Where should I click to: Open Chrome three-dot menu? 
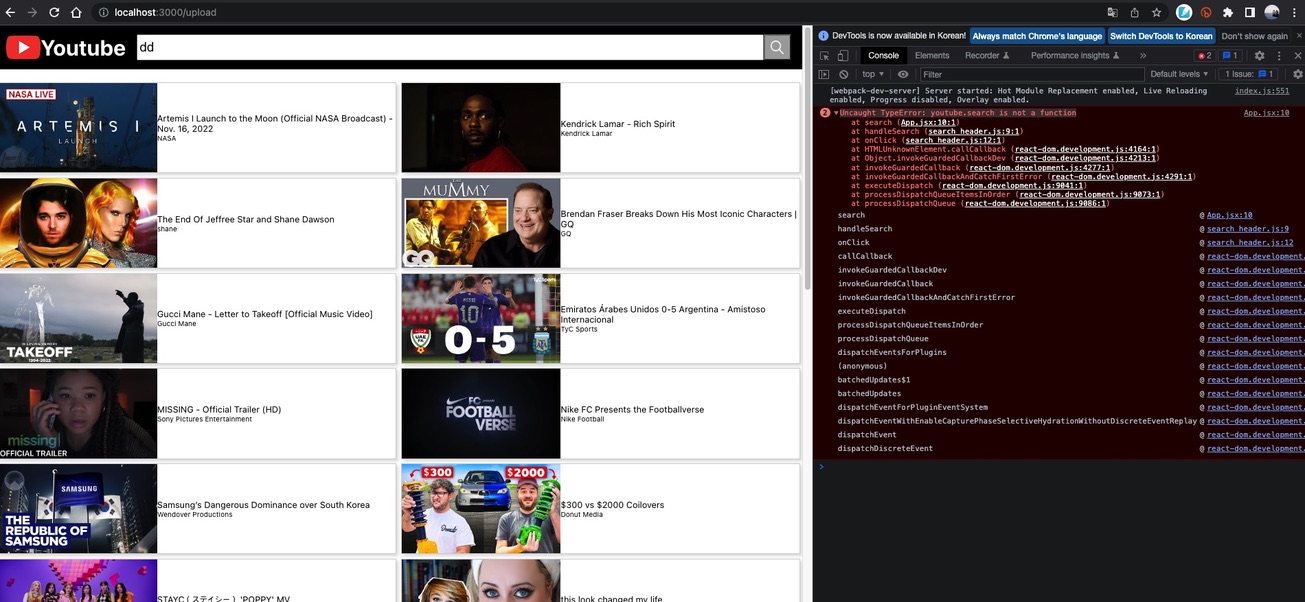pos(1294,12)
